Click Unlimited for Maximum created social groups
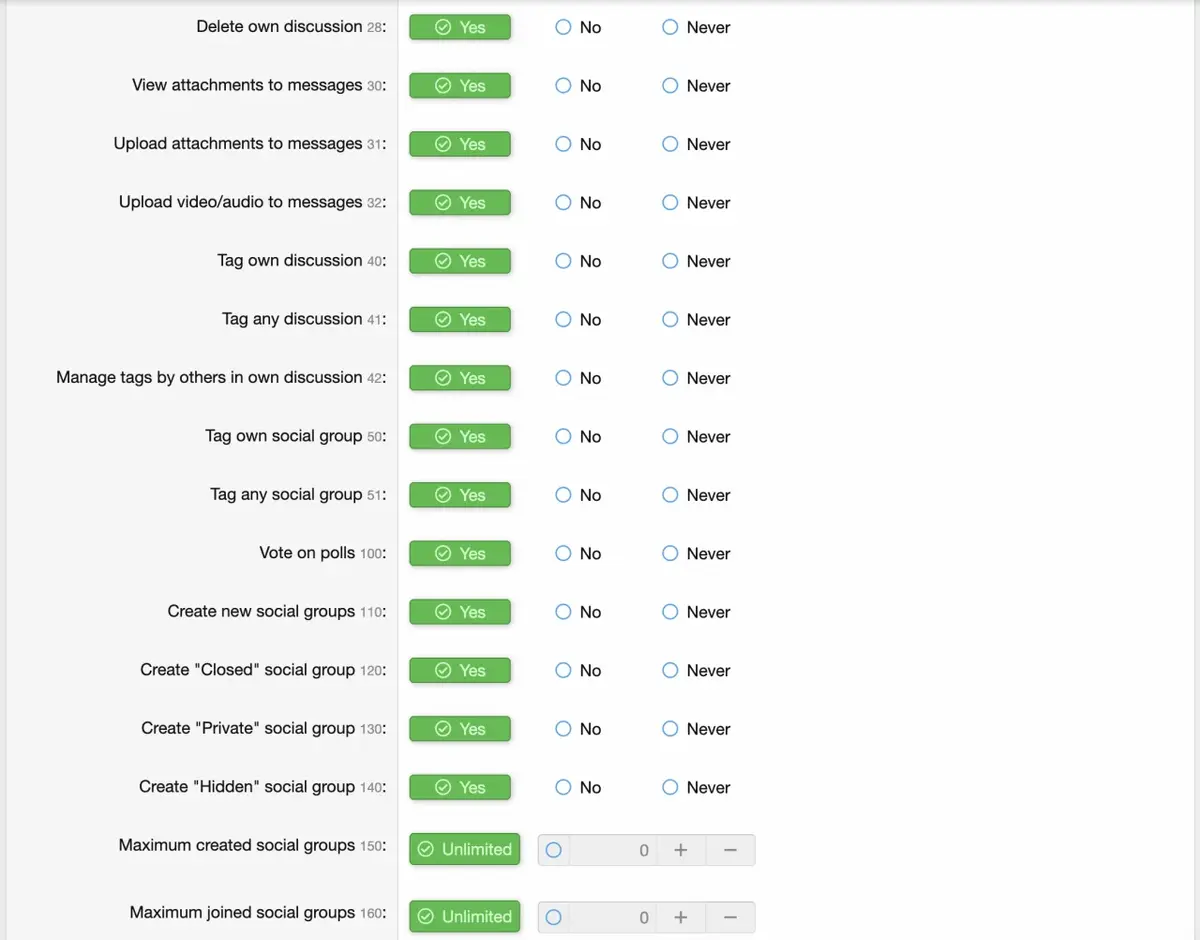 click(465, 850)
